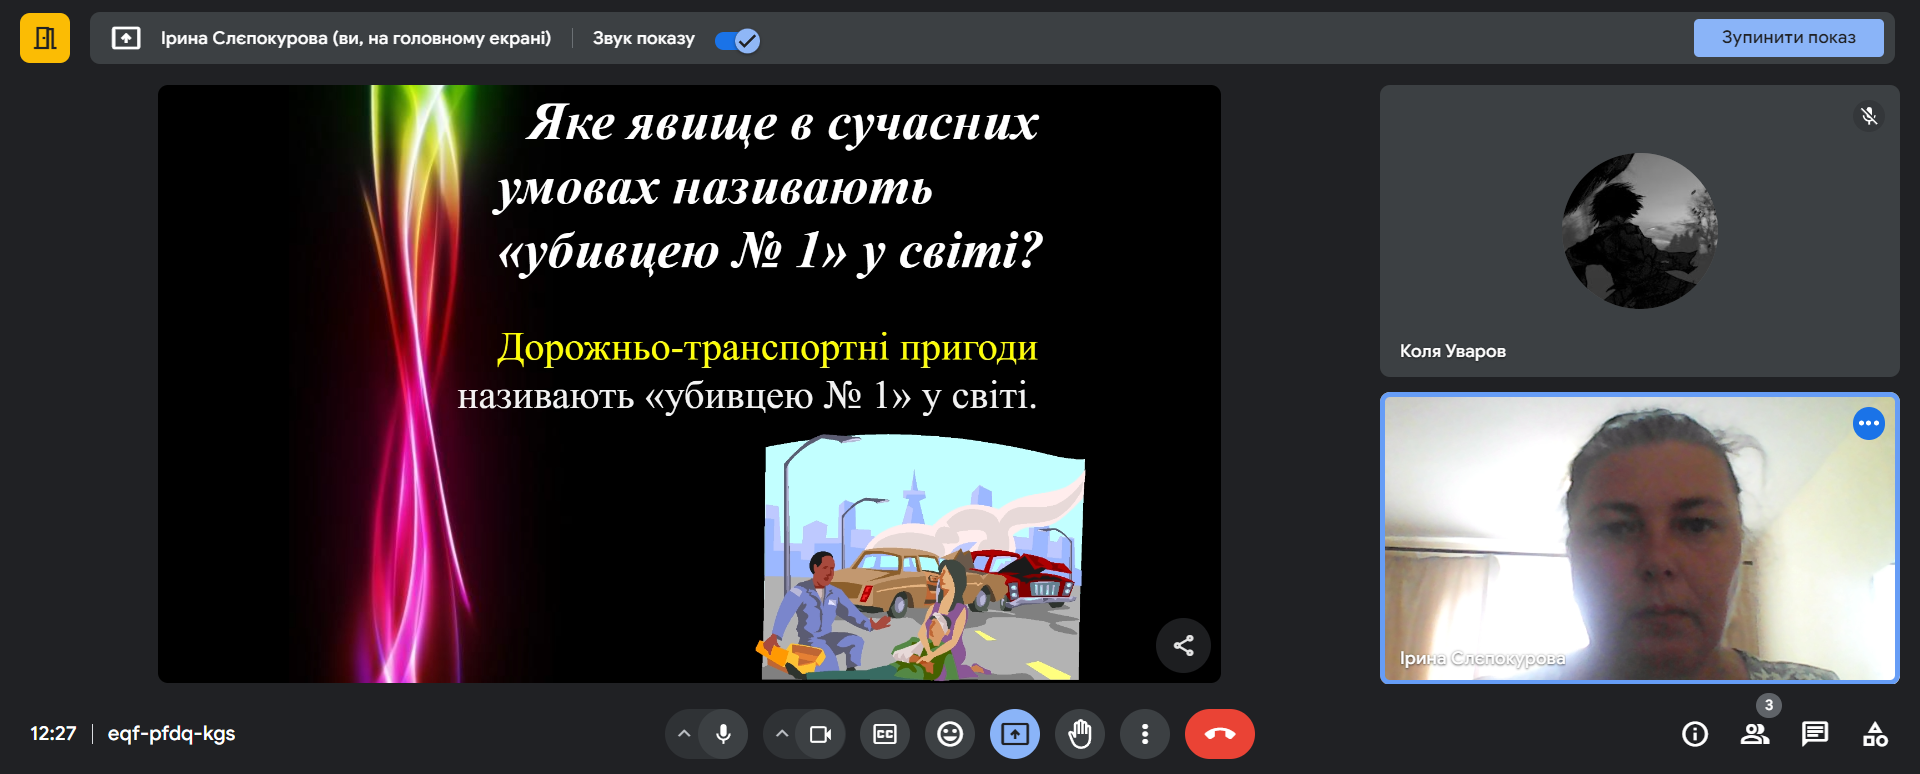
Task: Expand camera video settings chevron
Action: coord(782,734)
